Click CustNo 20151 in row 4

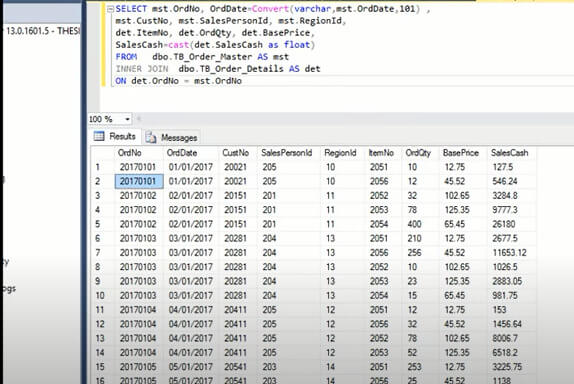pos(235,210)
